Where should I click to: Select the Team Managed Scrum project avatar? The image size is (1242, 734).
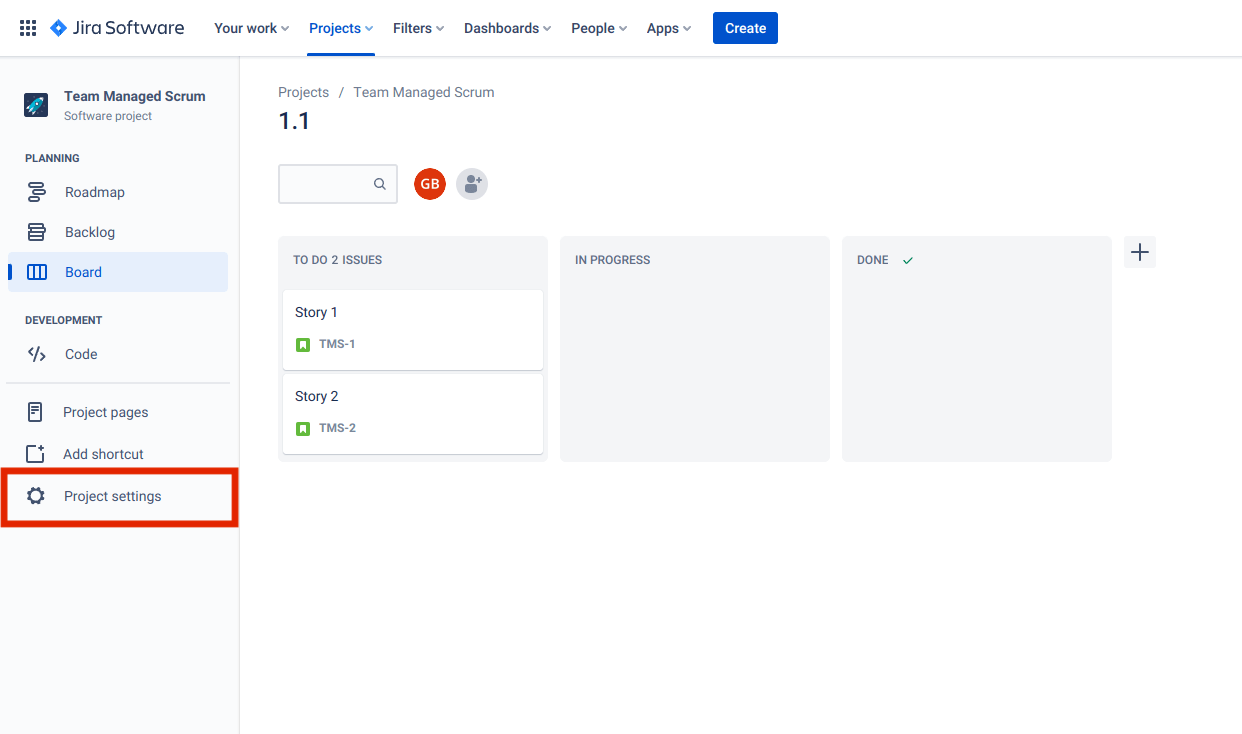[36, 104]
